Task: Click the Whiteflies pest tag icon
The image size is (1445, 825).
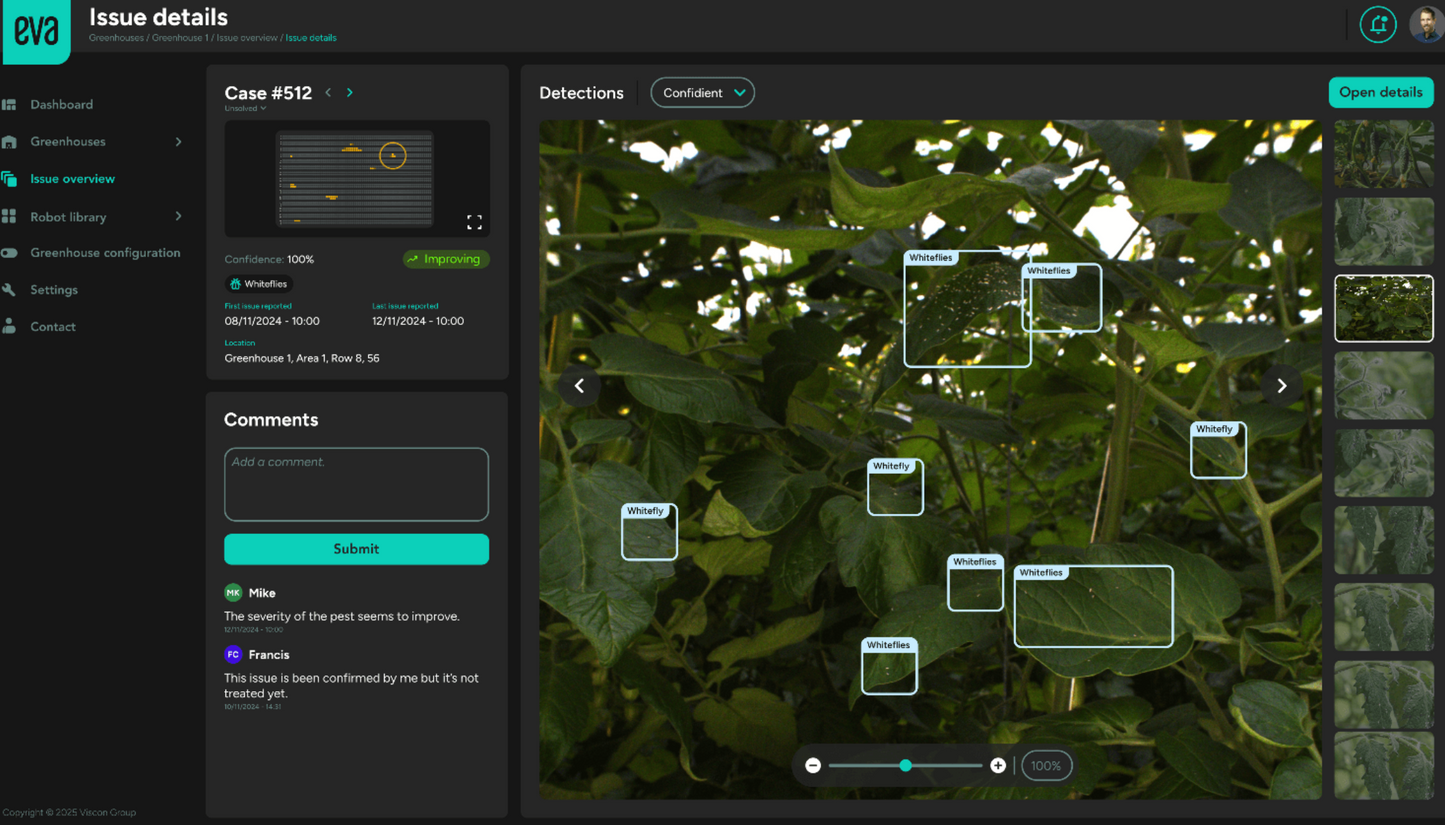Action: tap(235, 284)
